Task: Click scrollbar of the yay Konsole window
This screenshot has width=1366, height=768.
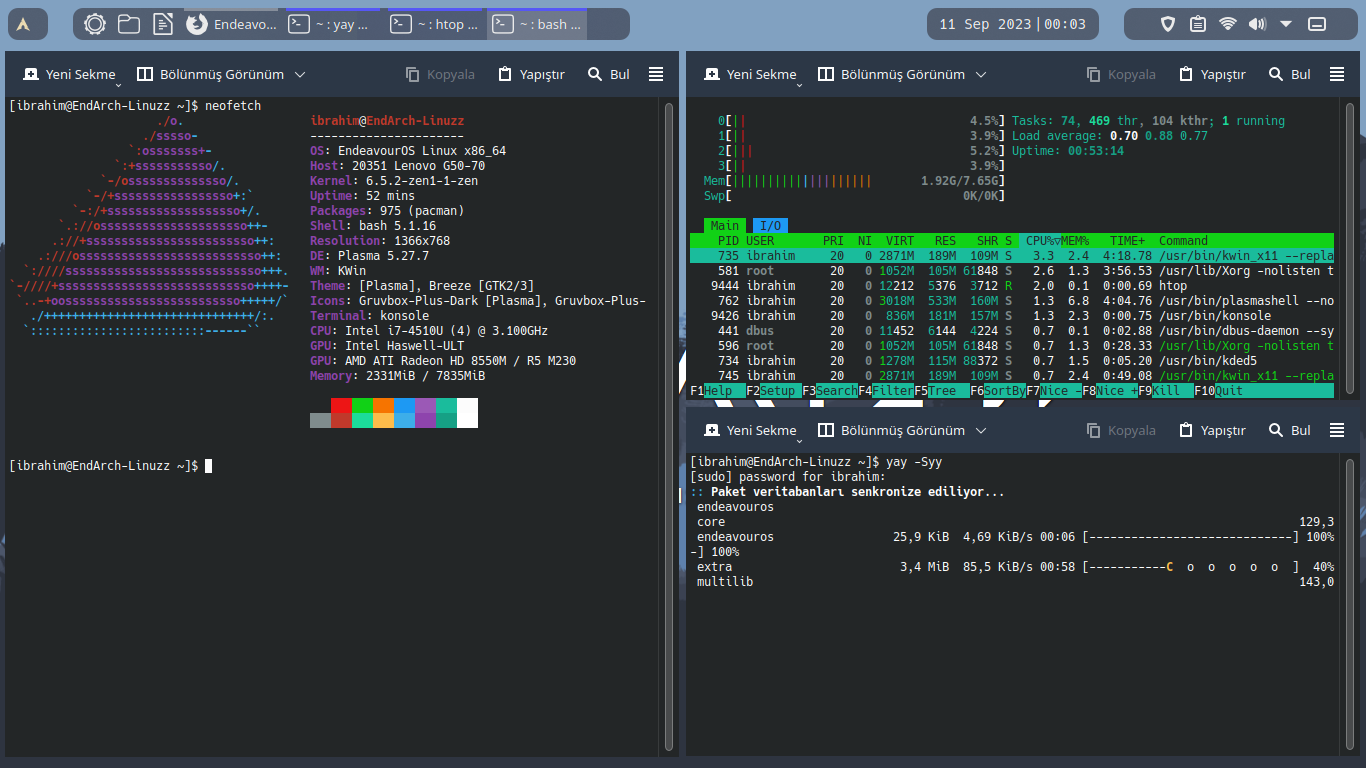Action: point(1349,603)
